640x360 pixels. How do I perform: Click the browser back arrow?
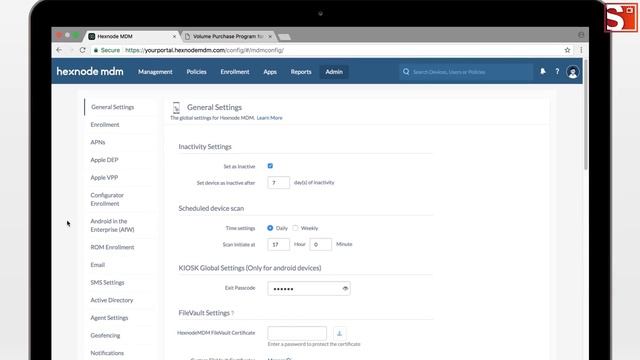(x=59, y=50)
